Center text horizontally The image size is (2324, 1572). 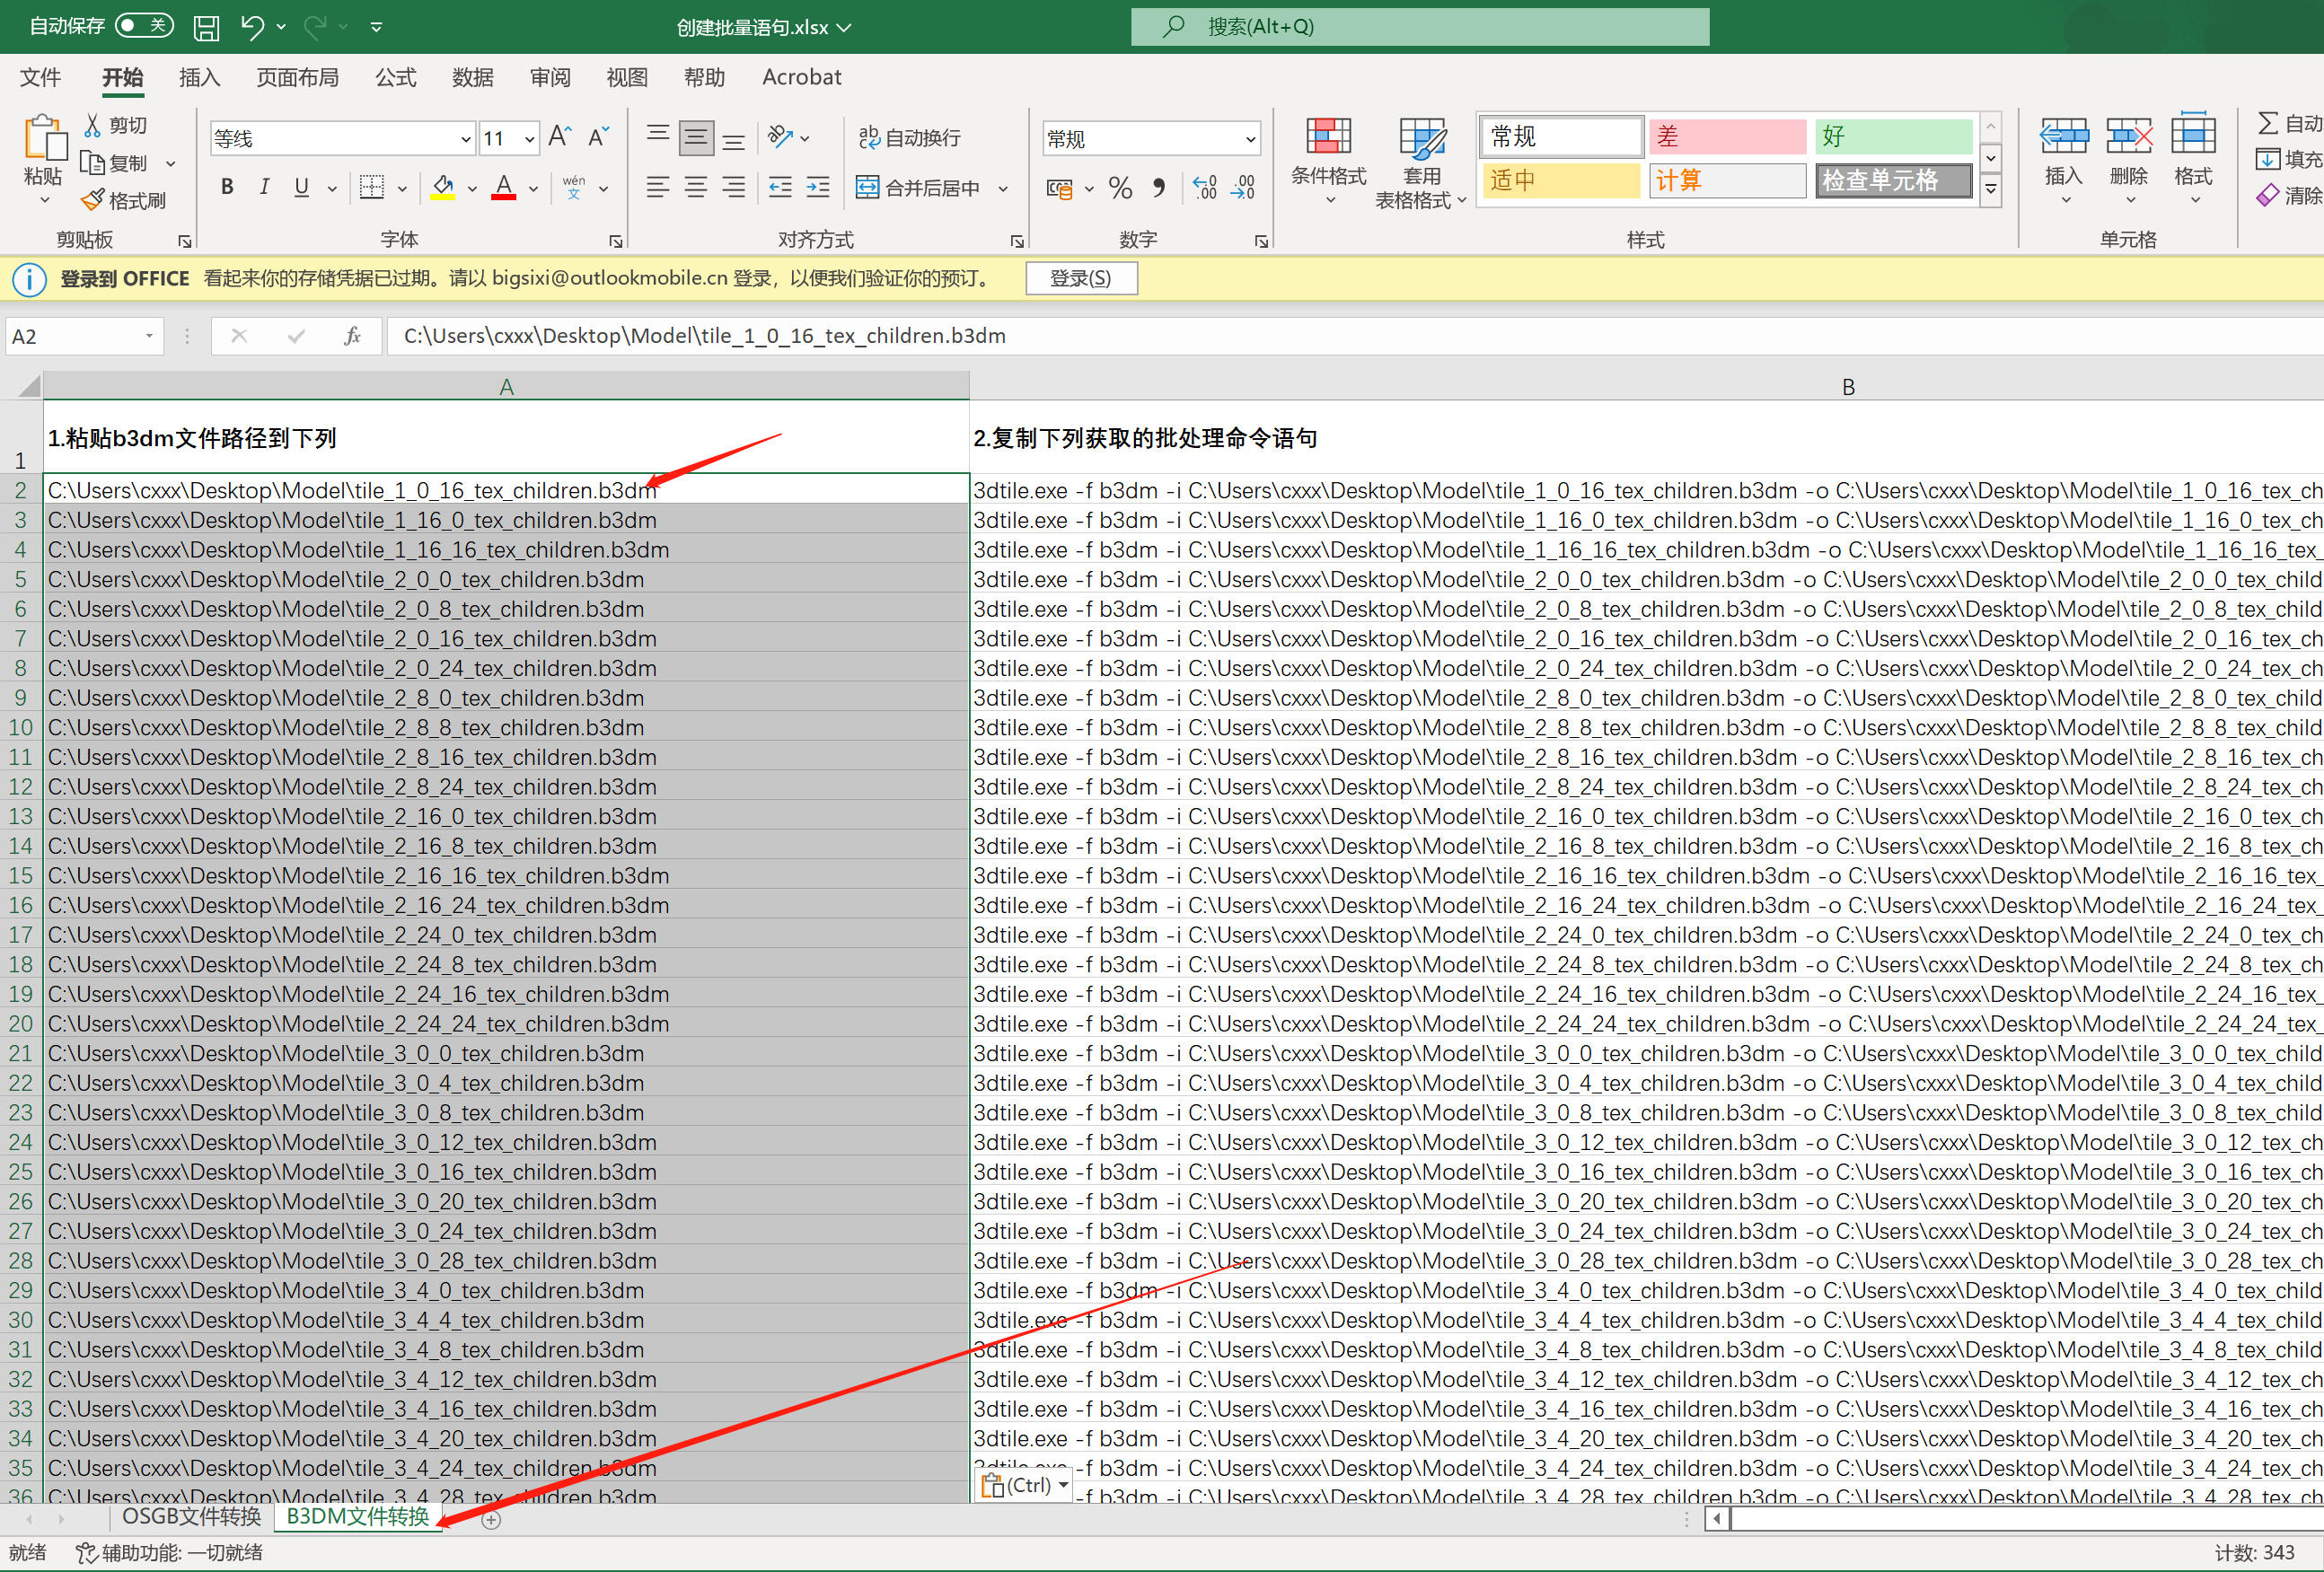click(x=696, y=187)
